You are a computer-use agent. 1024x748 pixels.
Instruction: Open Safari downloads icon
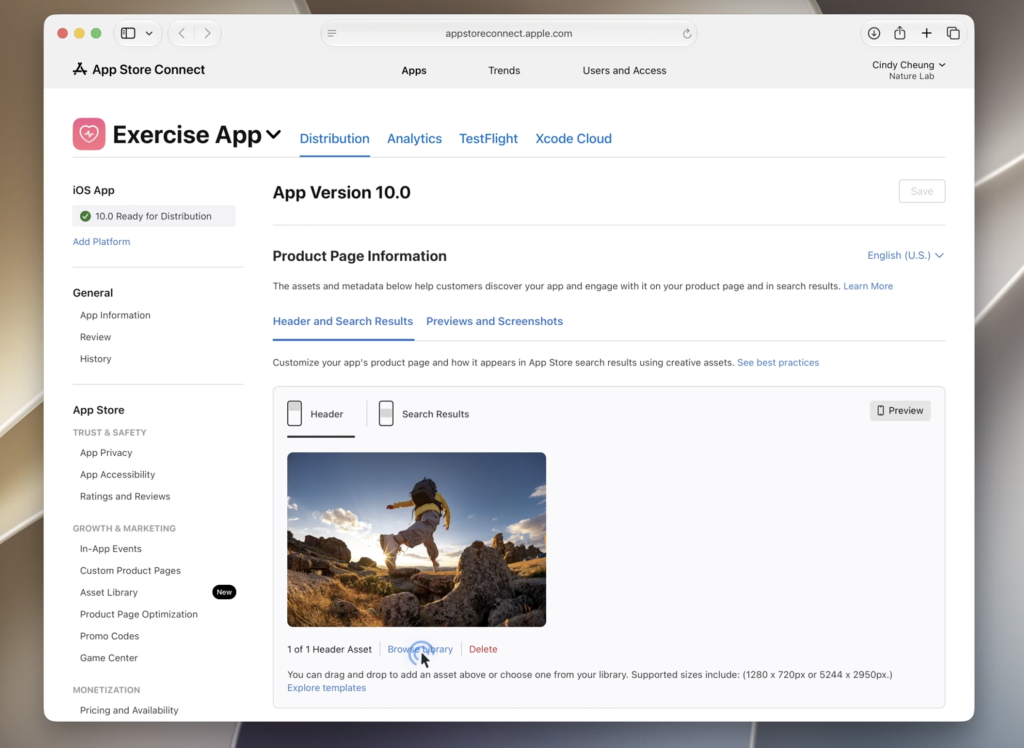tap(874, 33)
